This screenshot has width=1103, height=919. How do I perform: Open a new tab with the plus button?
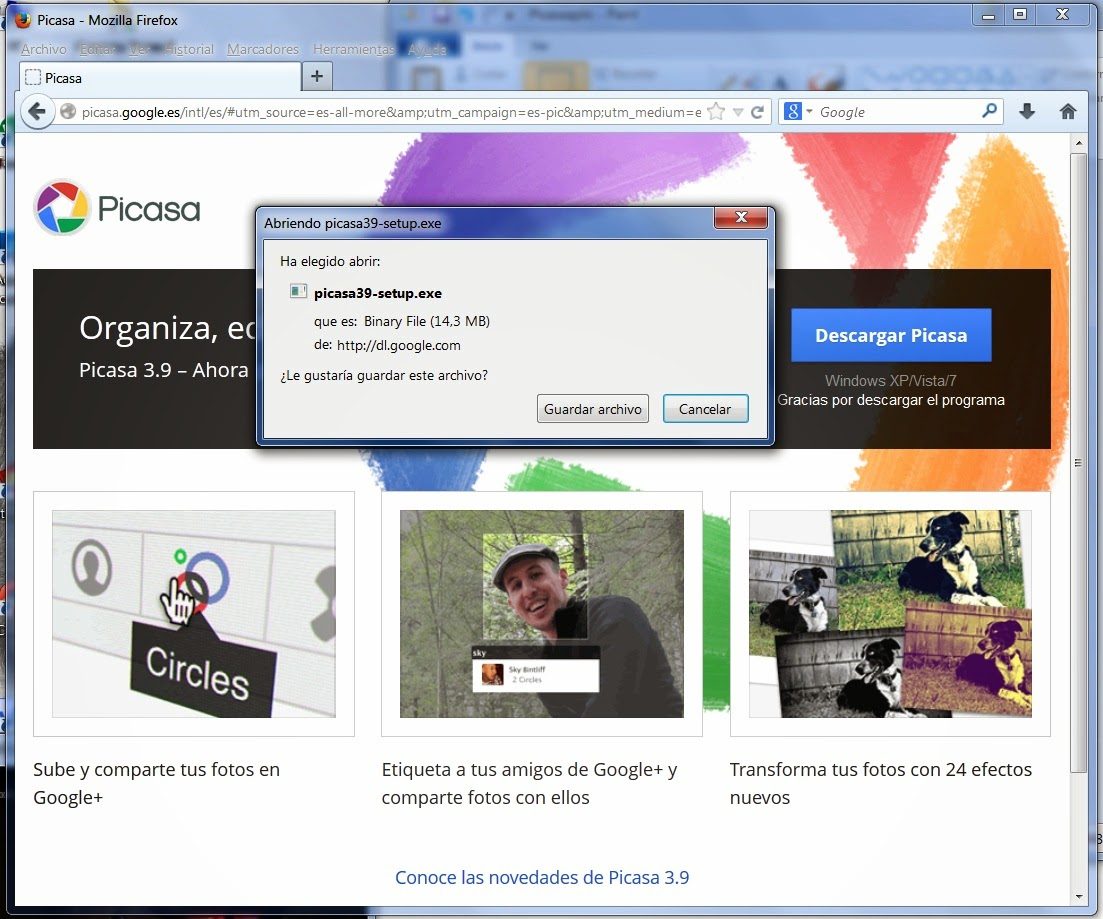[x=317, y=76]
